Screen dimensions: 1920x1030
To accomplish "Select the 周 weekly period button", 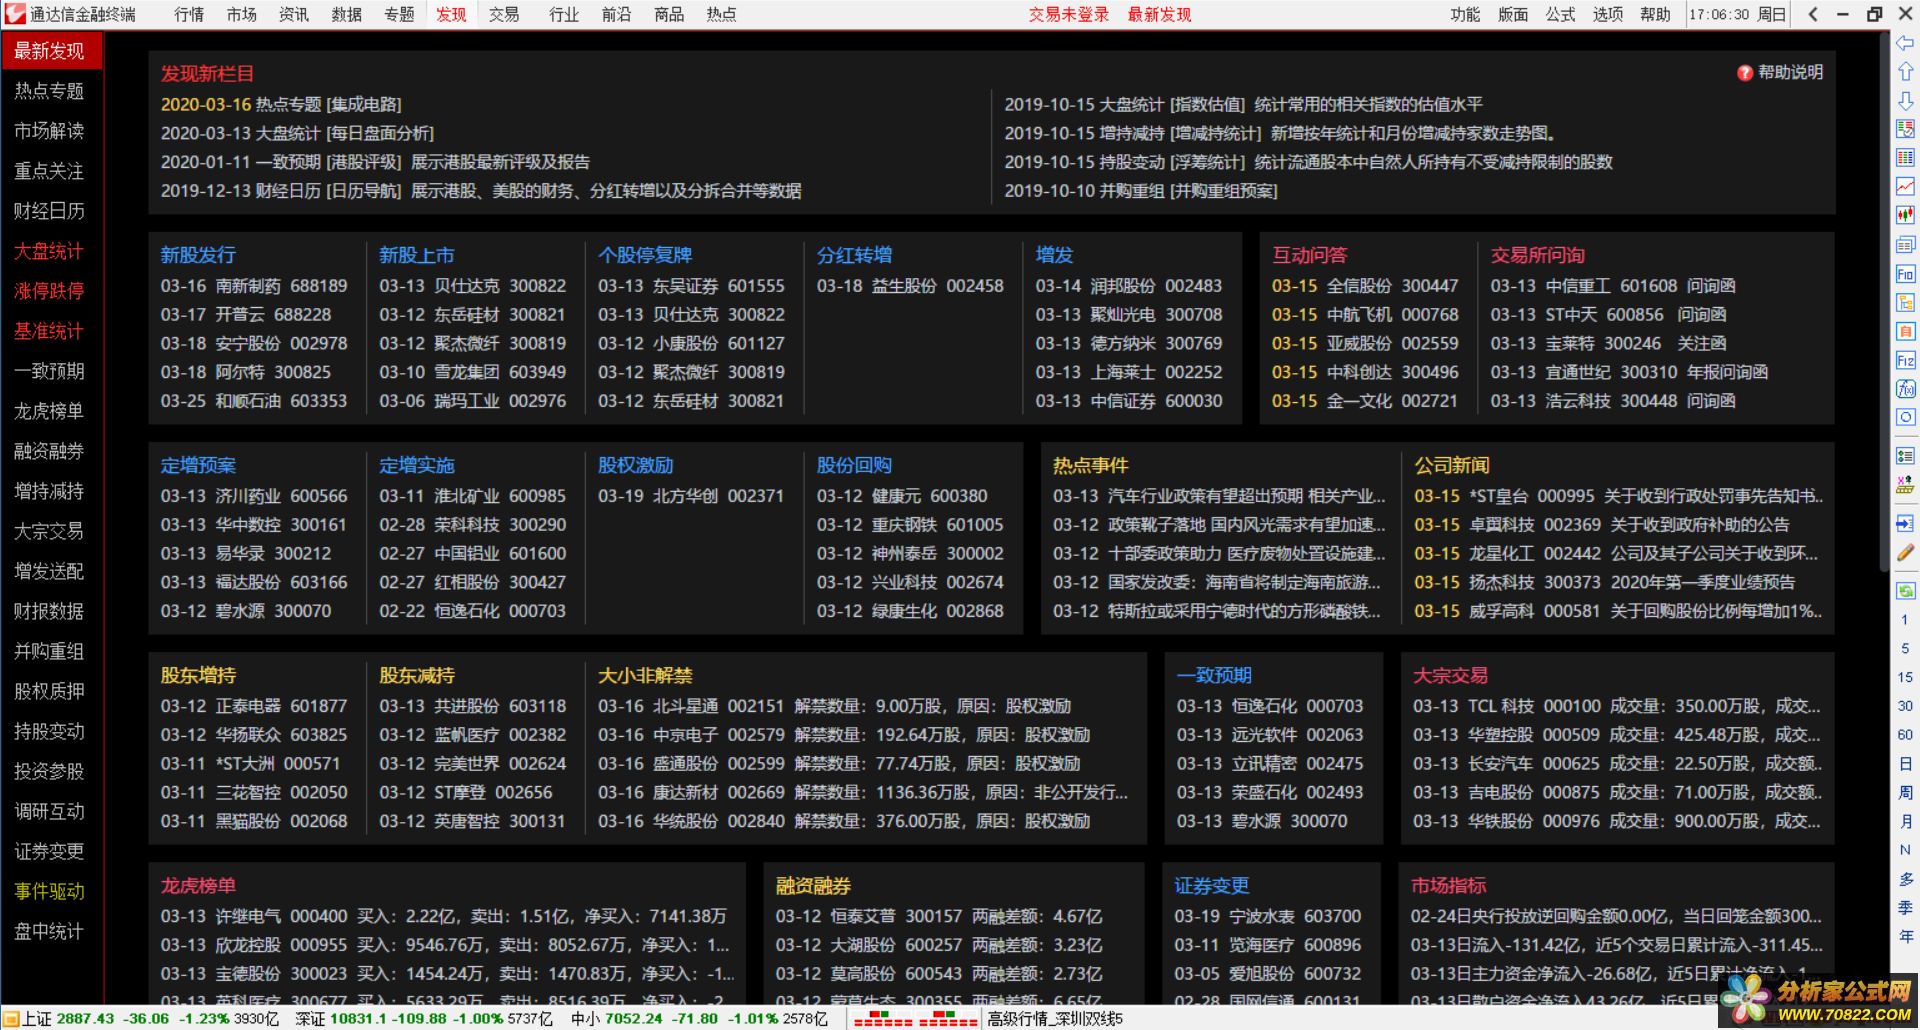I will (1905, 793).
